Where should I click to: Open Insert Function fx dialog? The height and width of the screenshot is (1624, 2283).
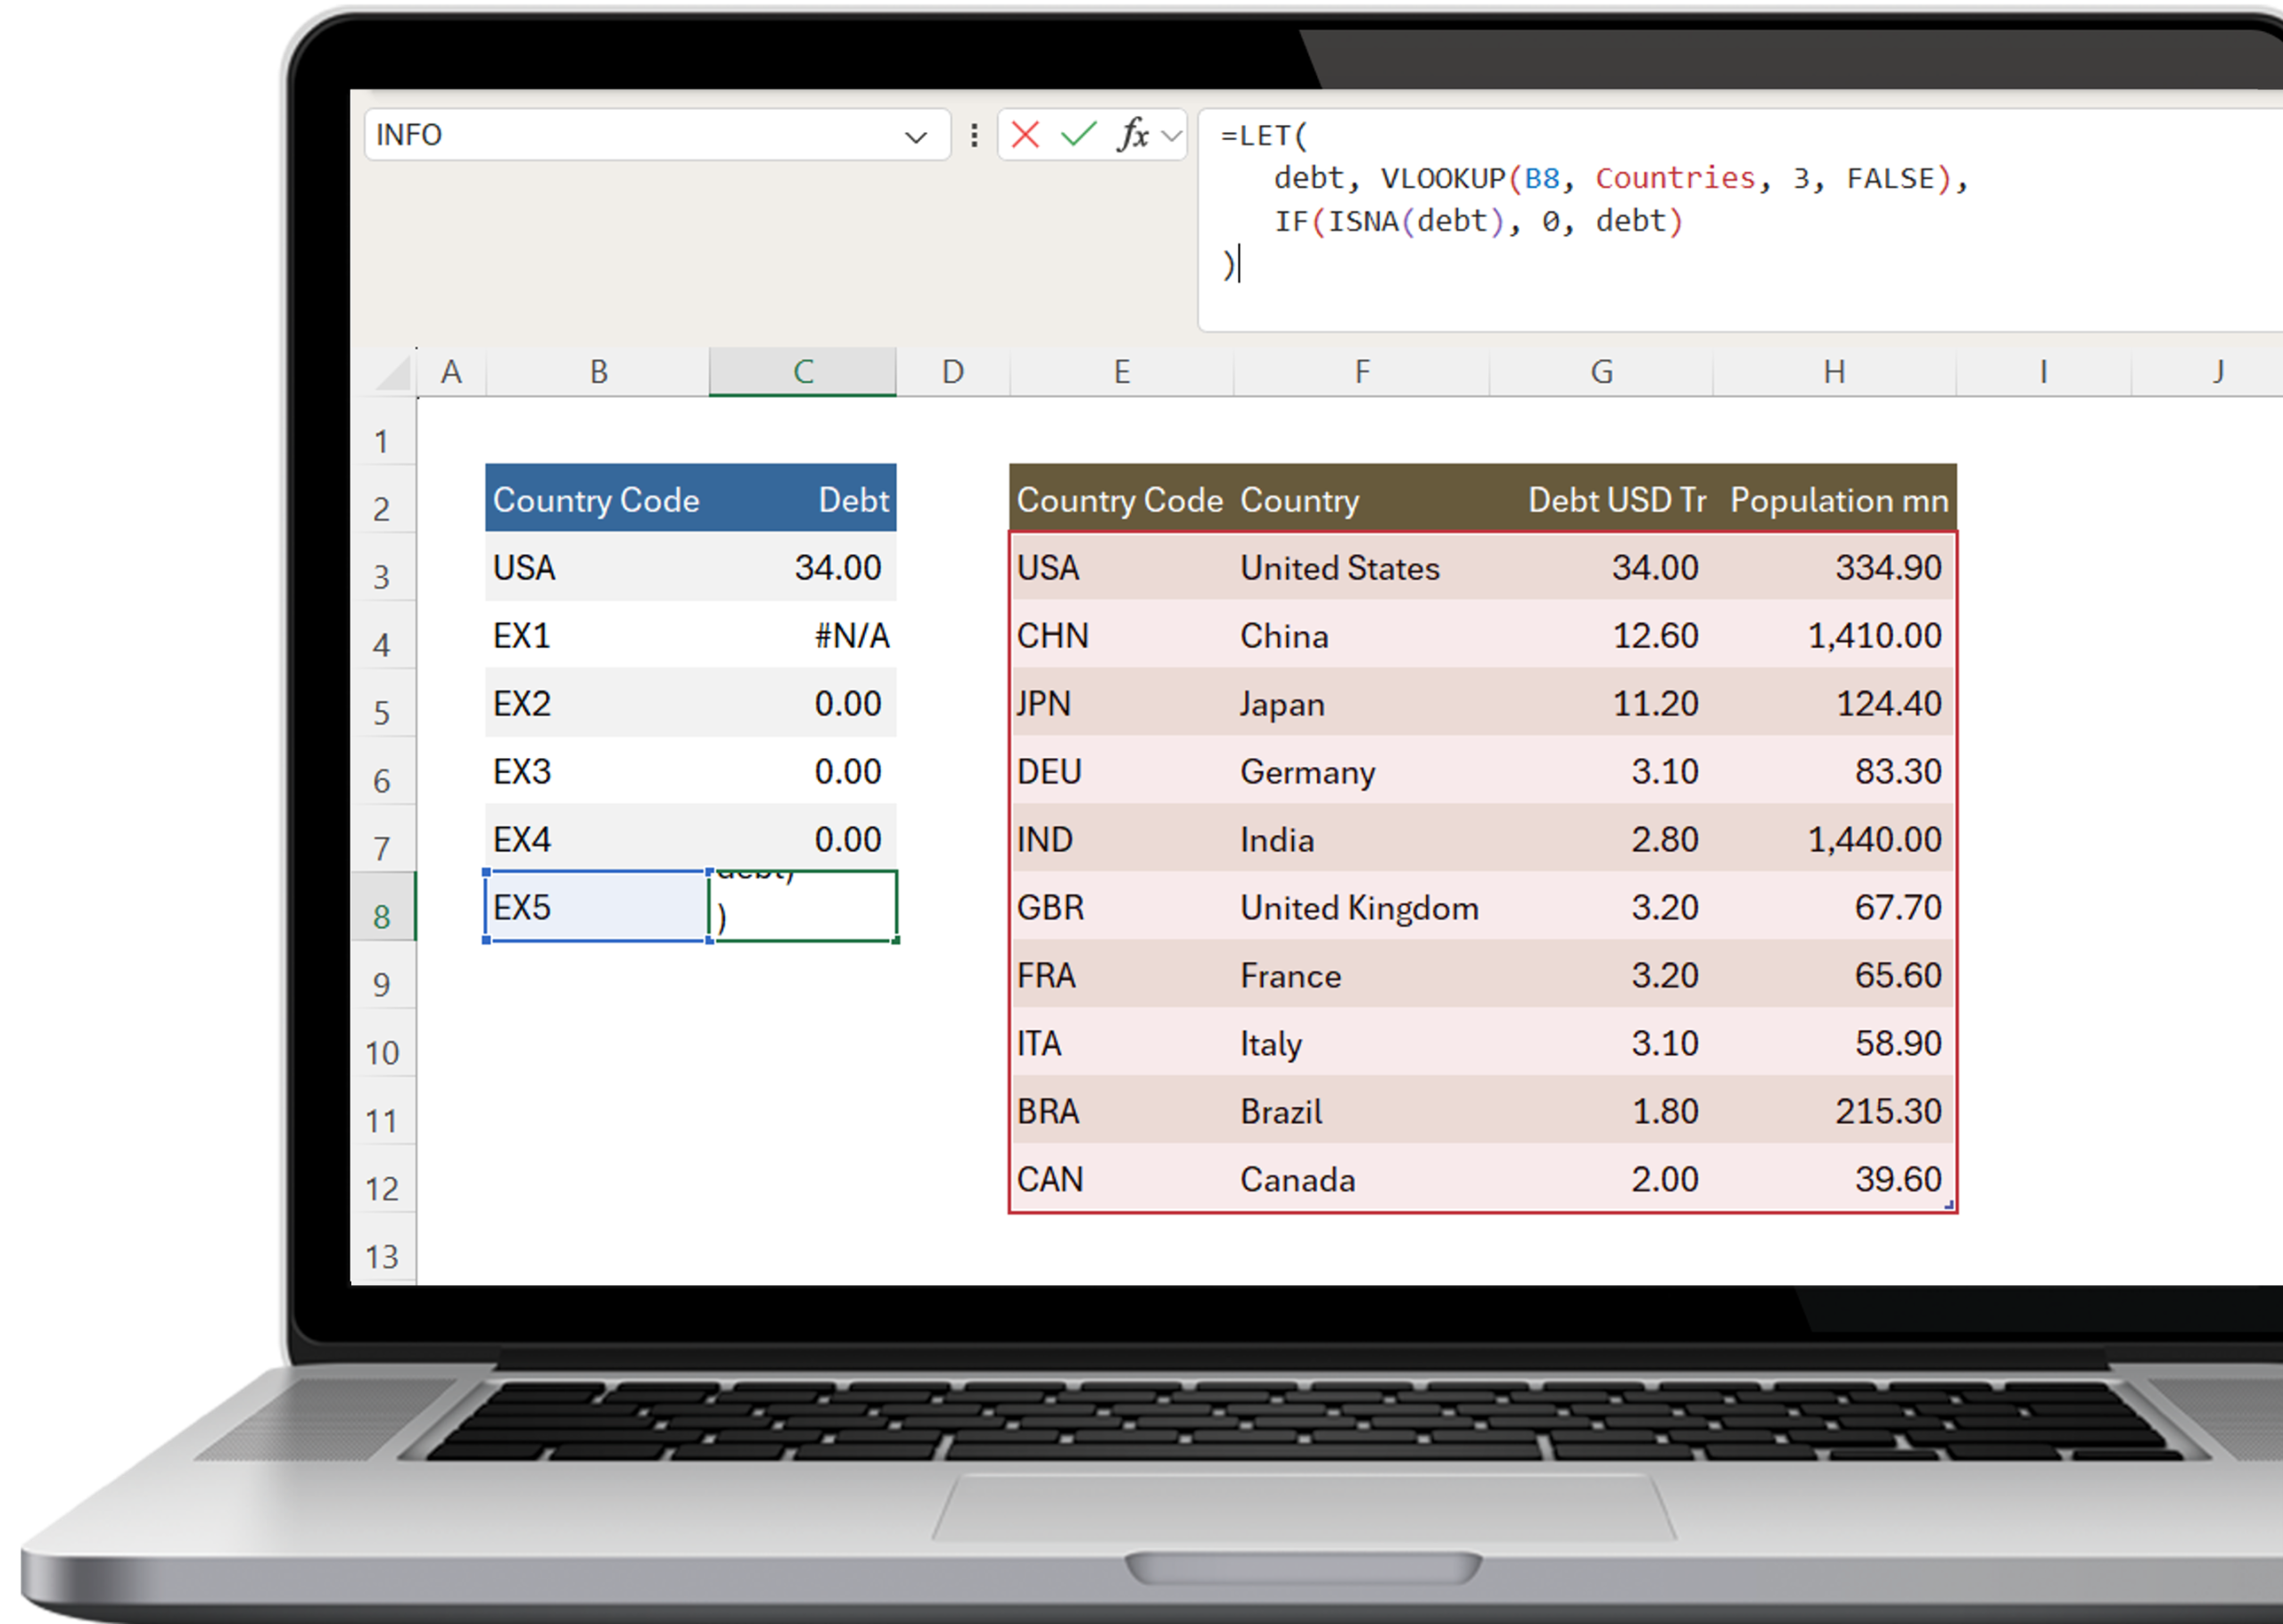point(1132,134)
